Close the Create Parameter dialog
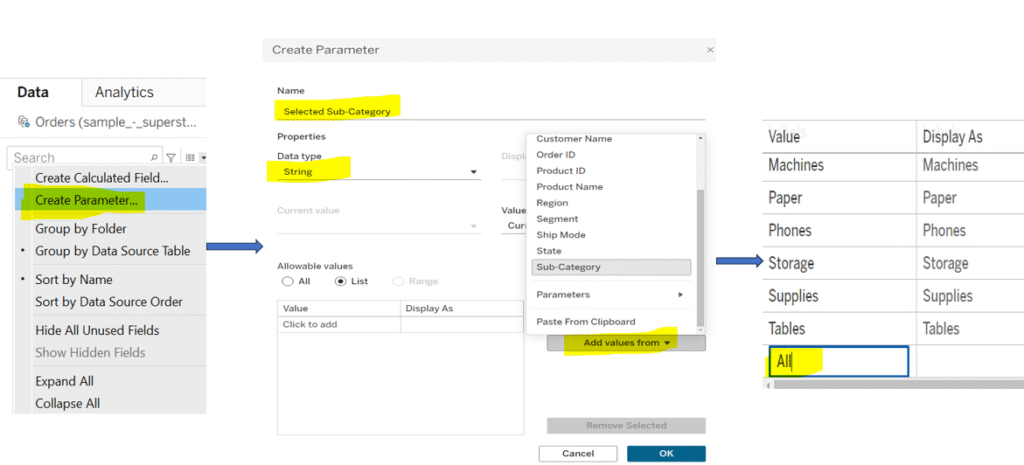Viewport: 1024px width, 465px height. pyautogui.click(x=710, y=49)
